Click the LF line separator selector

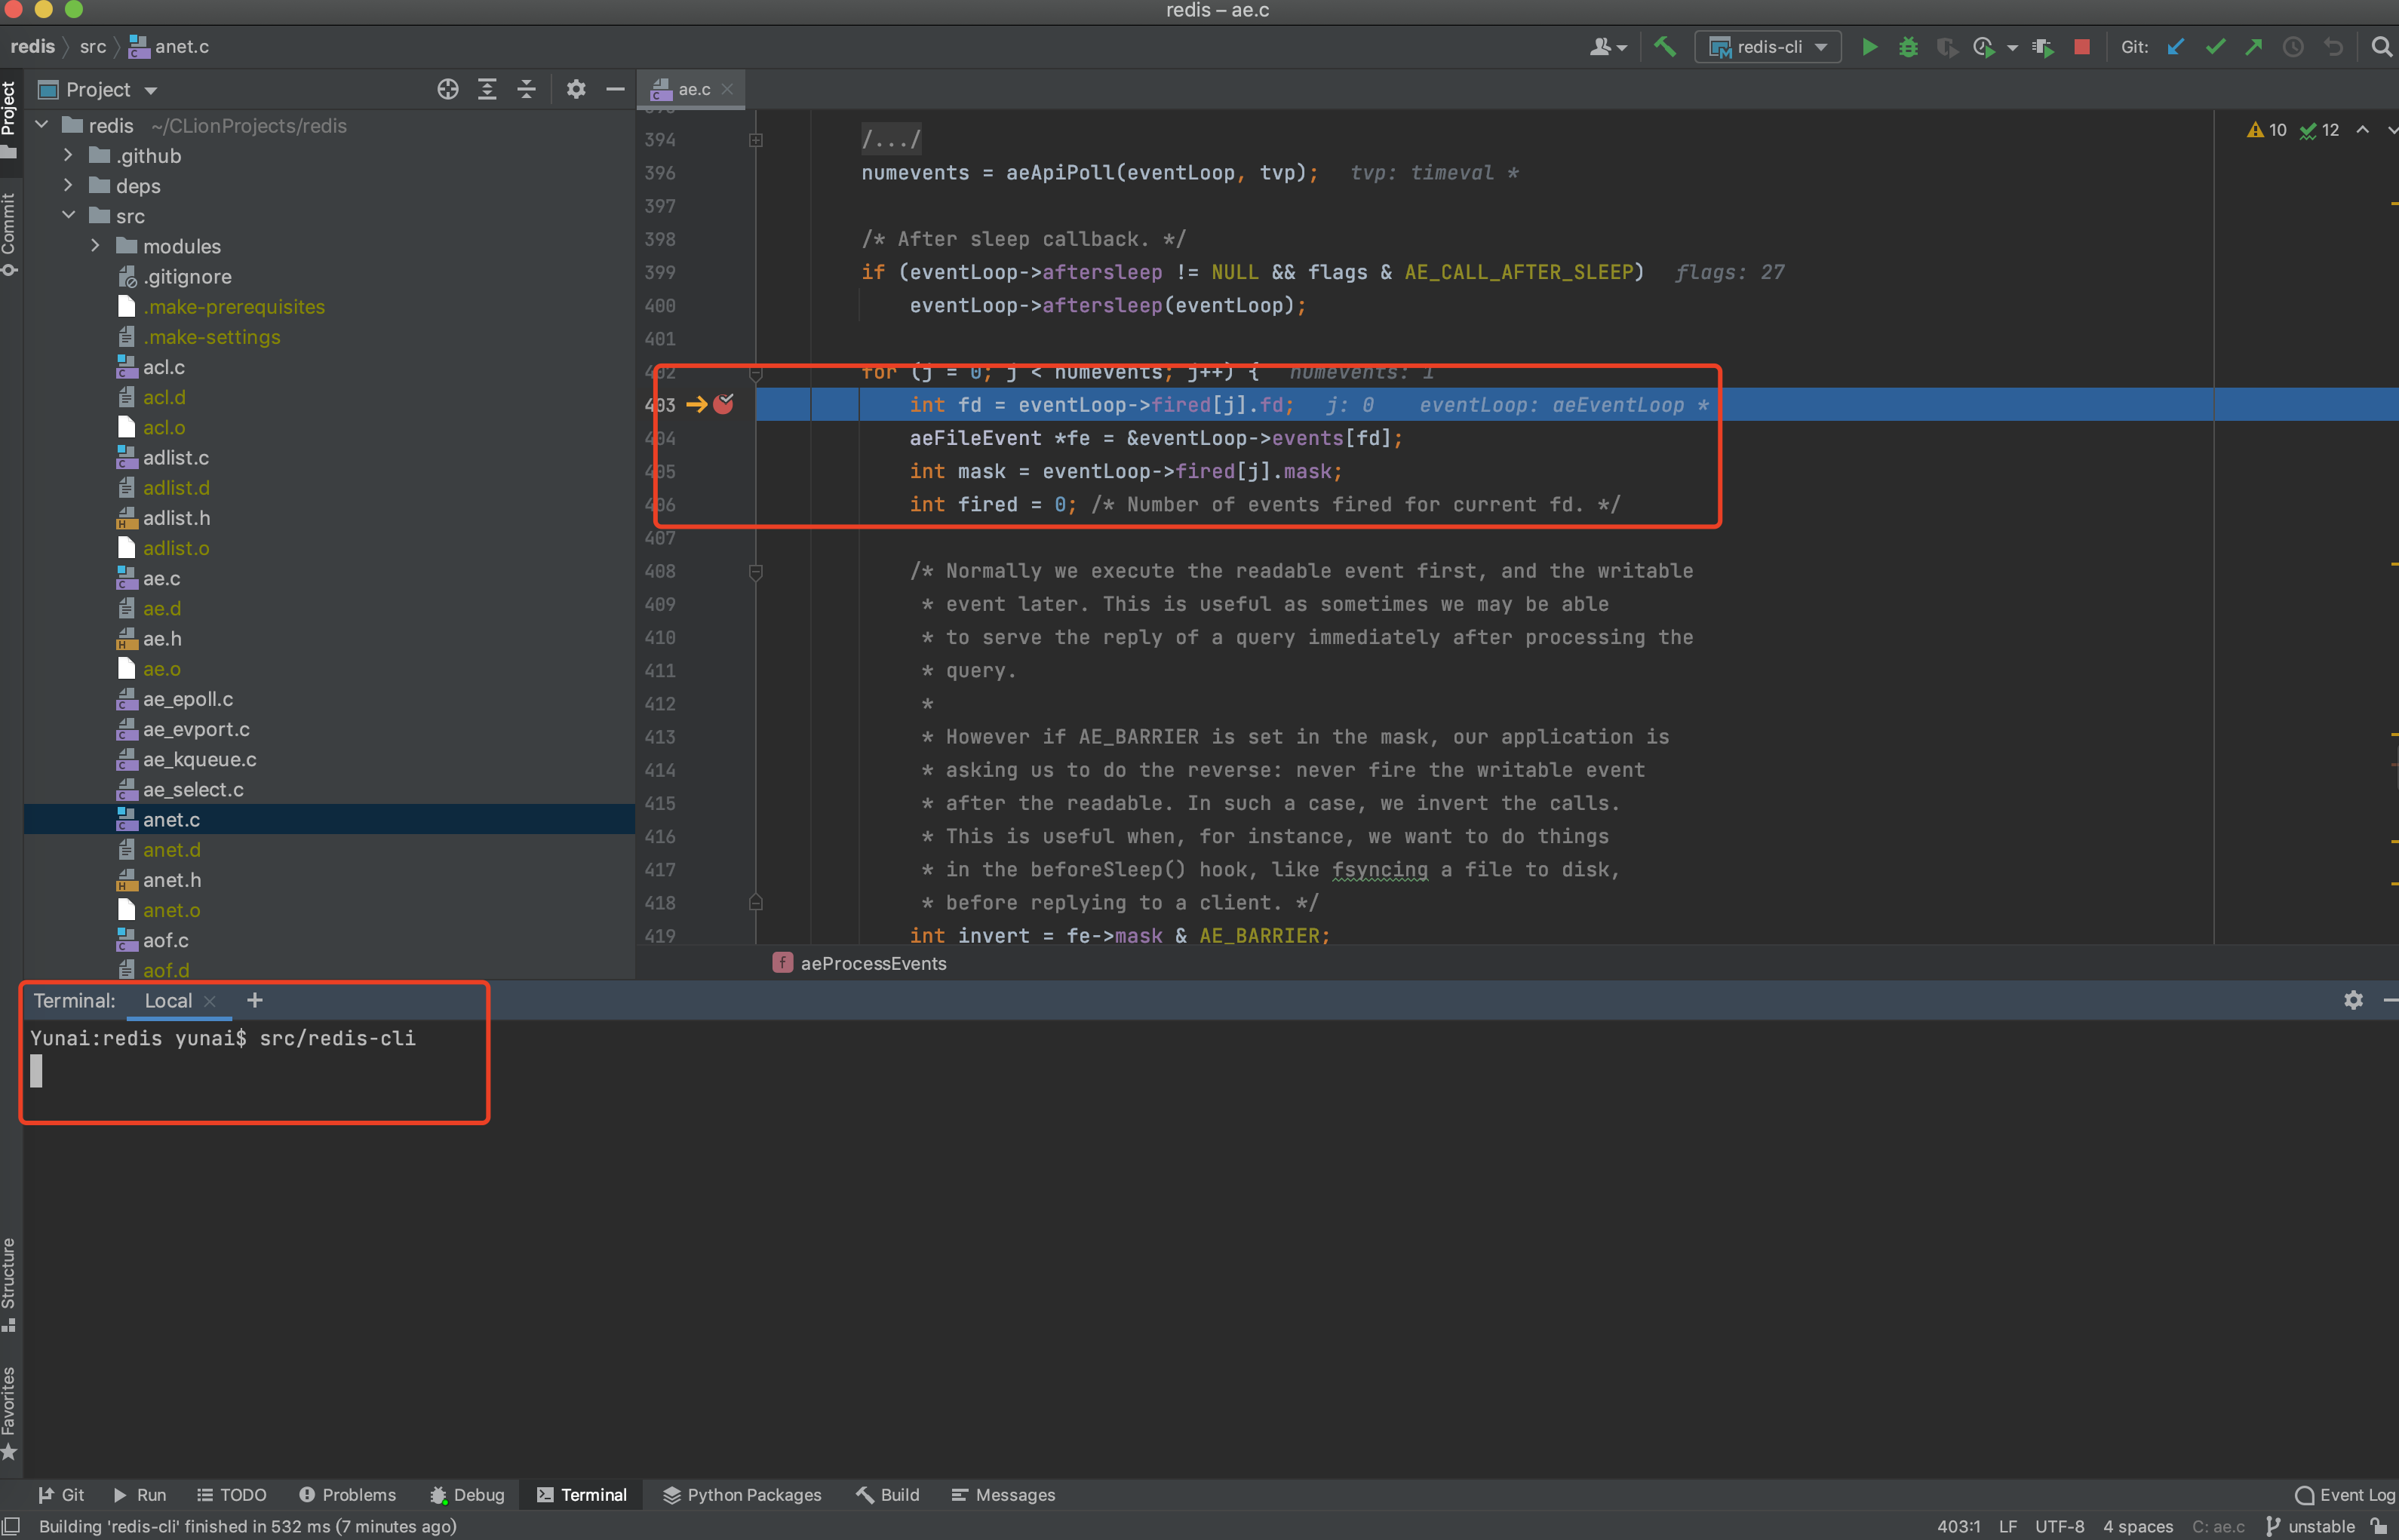[x=2008, y=1526]
